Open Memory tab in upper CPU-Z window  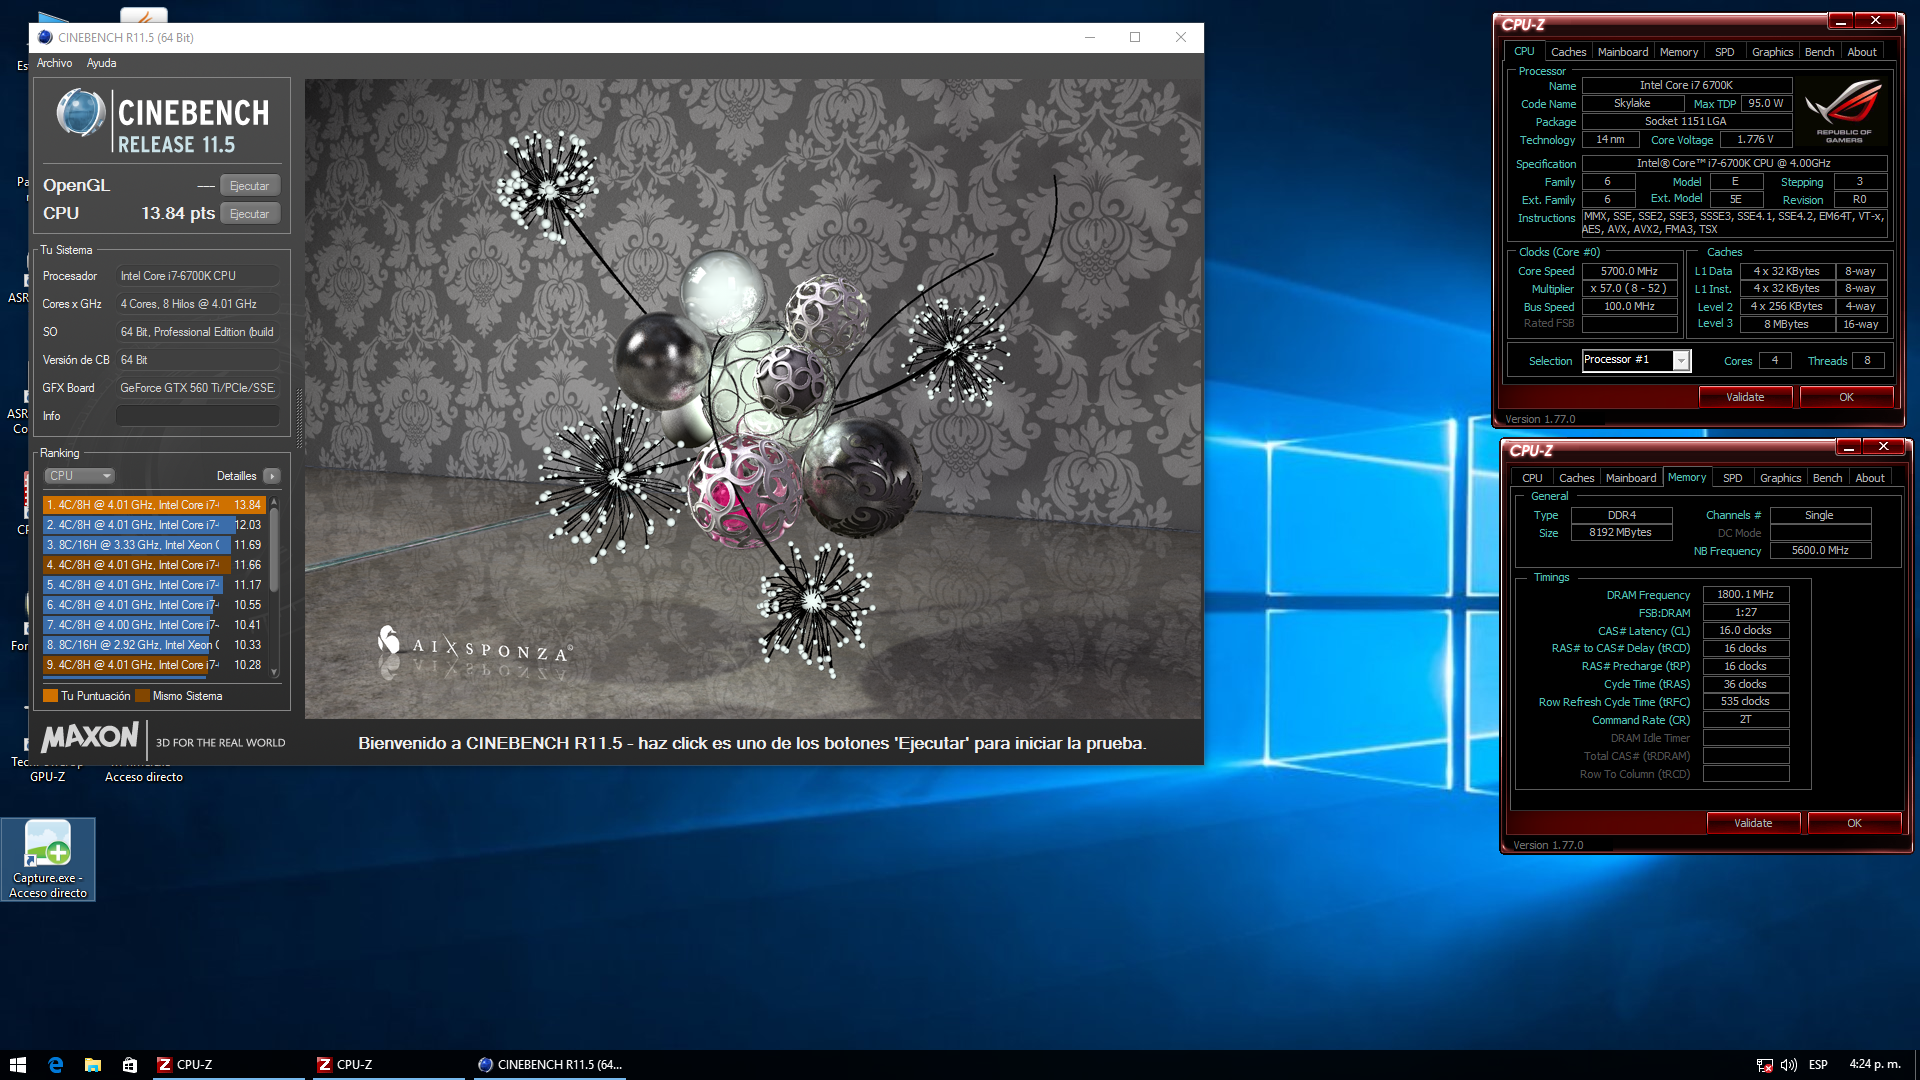click(x=1678, y=52)
